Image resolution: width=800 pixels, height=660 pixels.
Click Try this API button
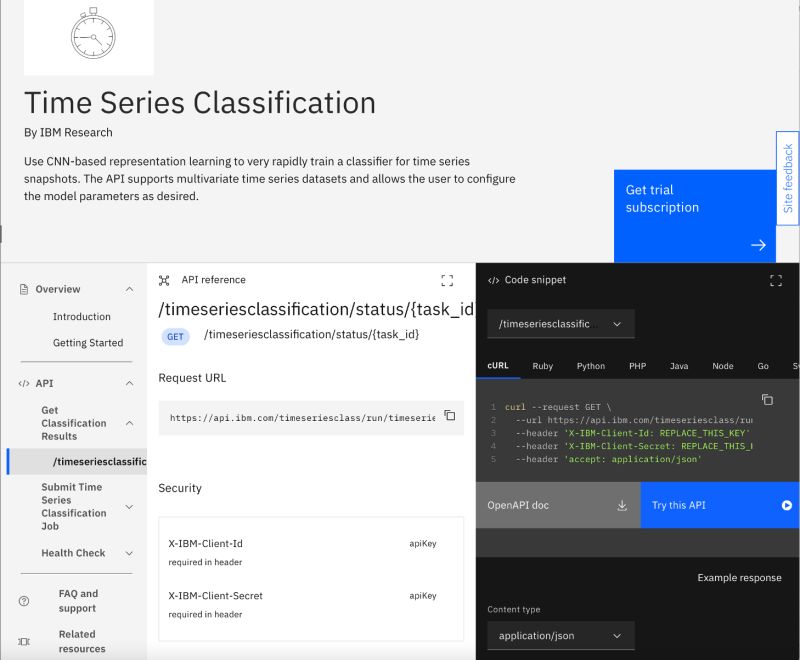(719, 505)
